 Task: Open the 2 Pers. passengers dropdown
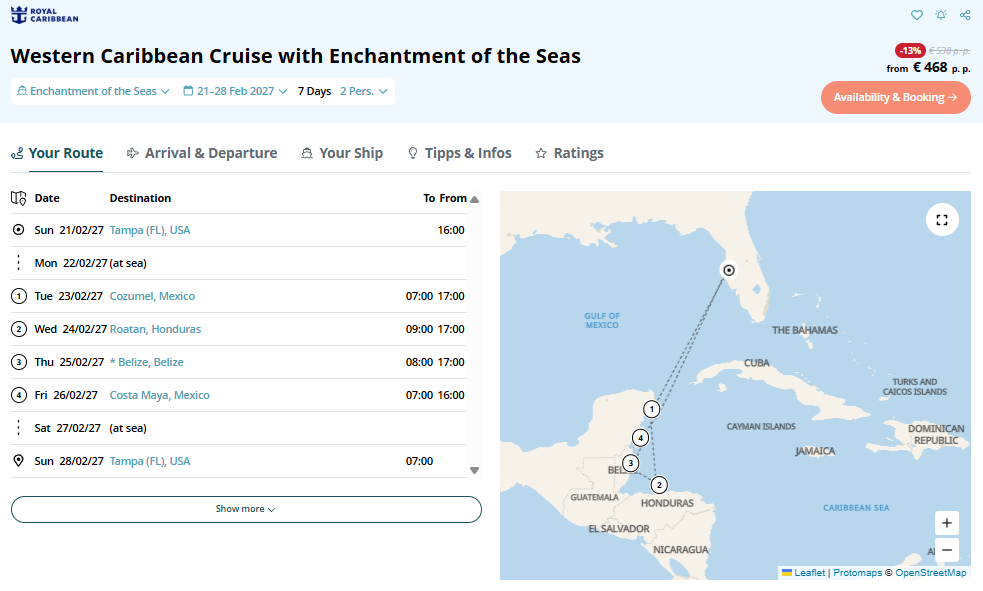tap(364, 92)
